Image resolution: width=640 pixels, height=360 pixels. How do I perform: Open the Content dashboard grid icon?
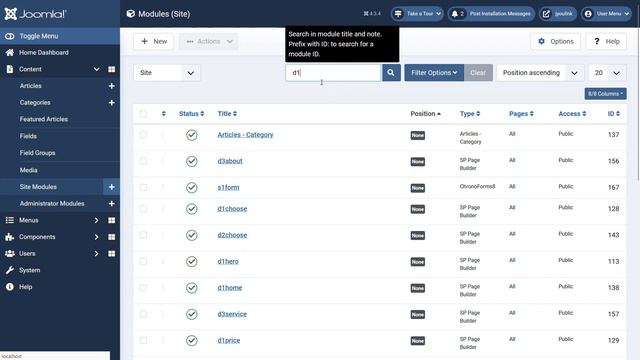111,69
